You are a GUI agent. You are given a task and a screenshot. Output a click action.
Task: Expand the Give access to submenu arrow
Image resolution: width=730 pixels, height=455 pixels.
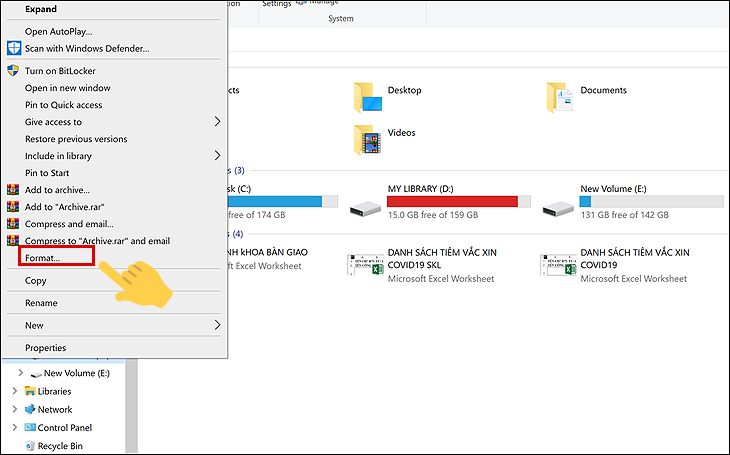tap(217, 122)
